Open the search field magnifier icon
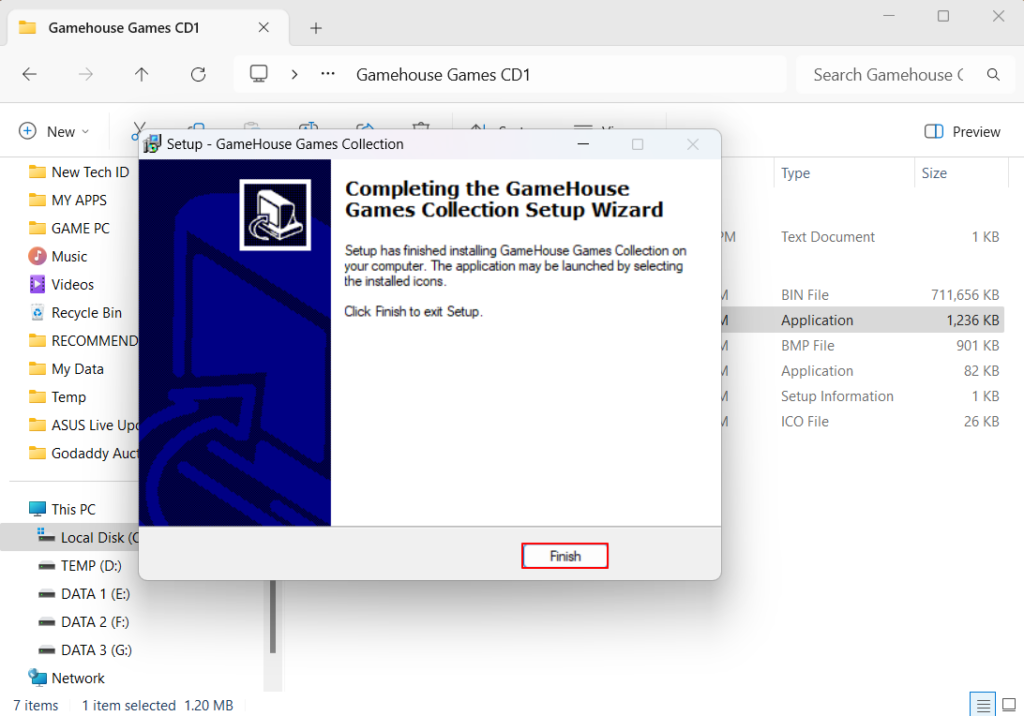Image resolution: width=1024 pixels, height=716 pixels. point(993,74)
